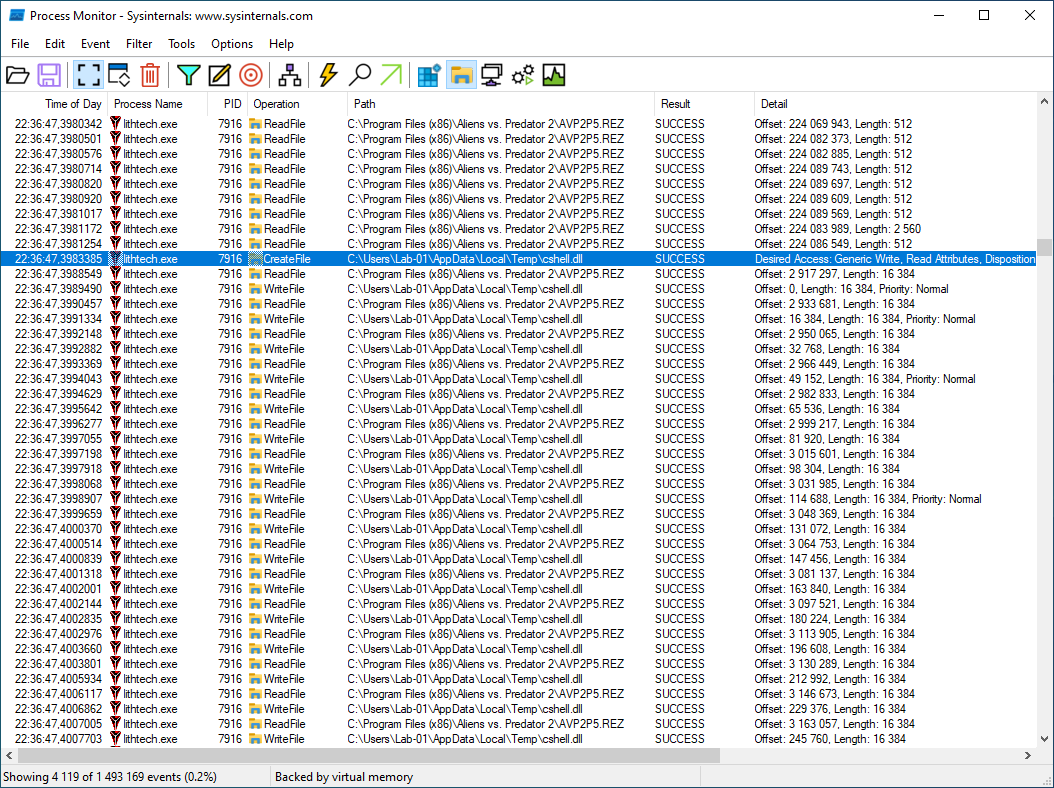The image size is (1054, 788).
Task: Click the ReadFile icon at 22:36:47,3981254
Action: tap(255, 244)
